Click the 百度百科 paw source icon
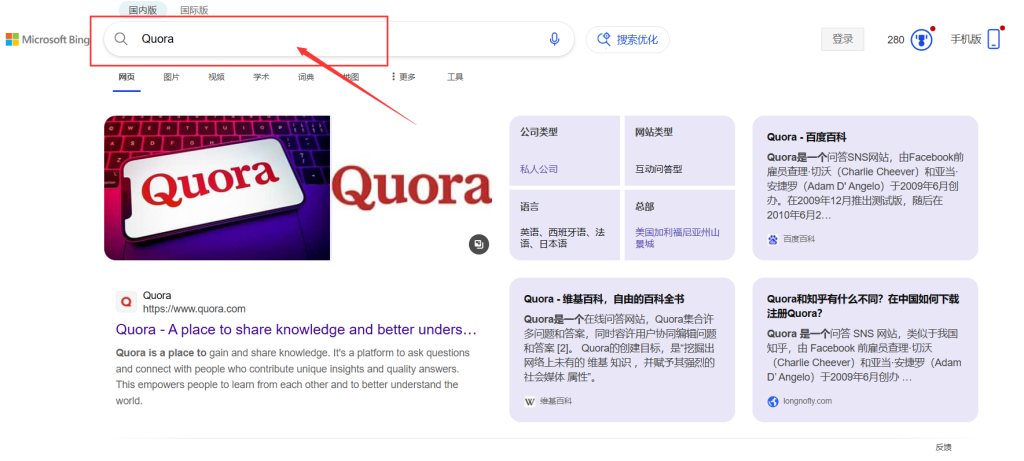 773,240
